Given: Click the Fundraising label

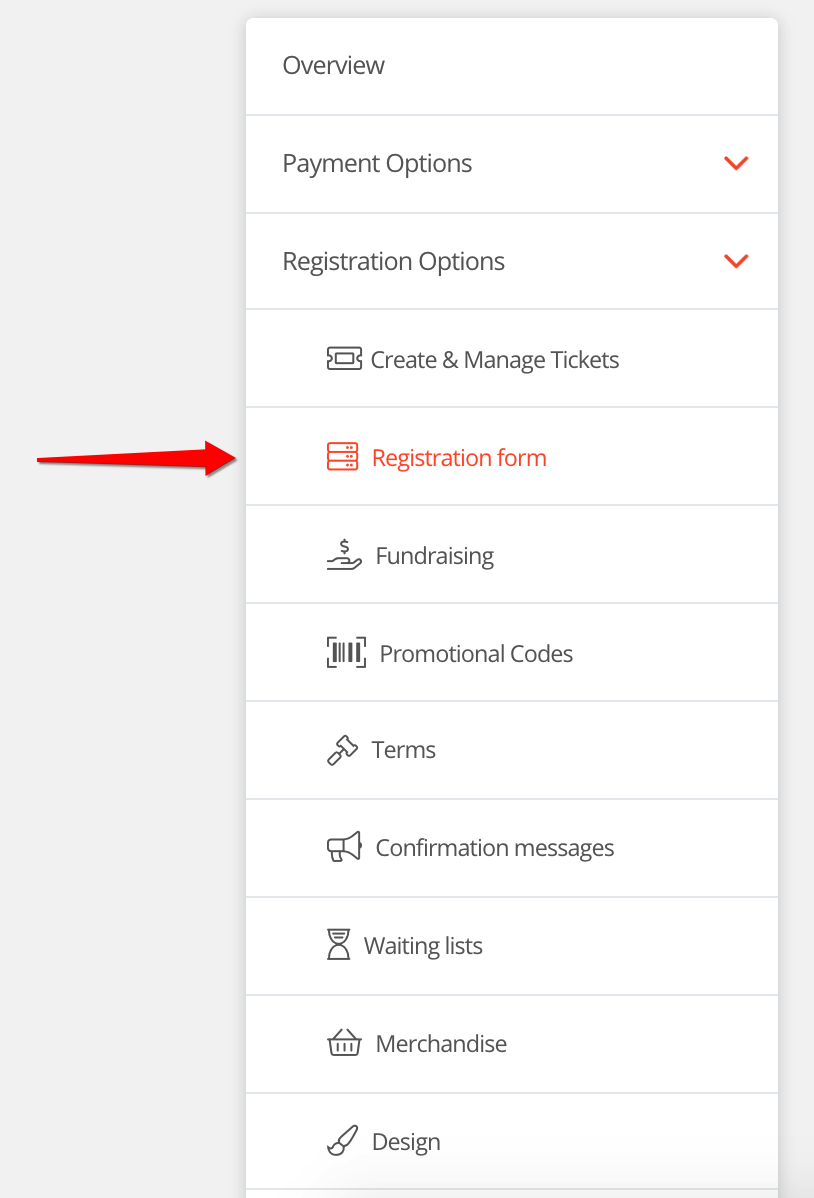Looking at the screenshot, I should 434,555.
